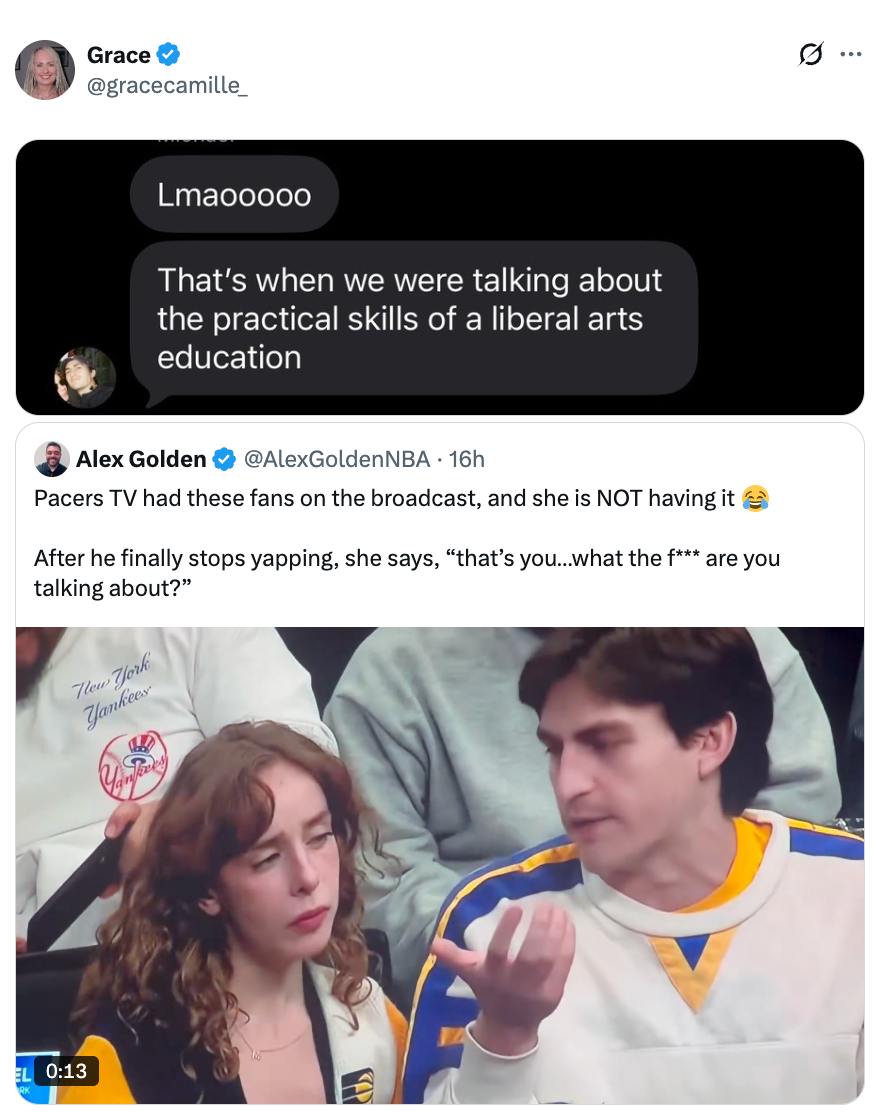Click the "After he finally stops yapping" paragraph
The width and height of the screenshot is (884, 1120).
tap(406, 573)
